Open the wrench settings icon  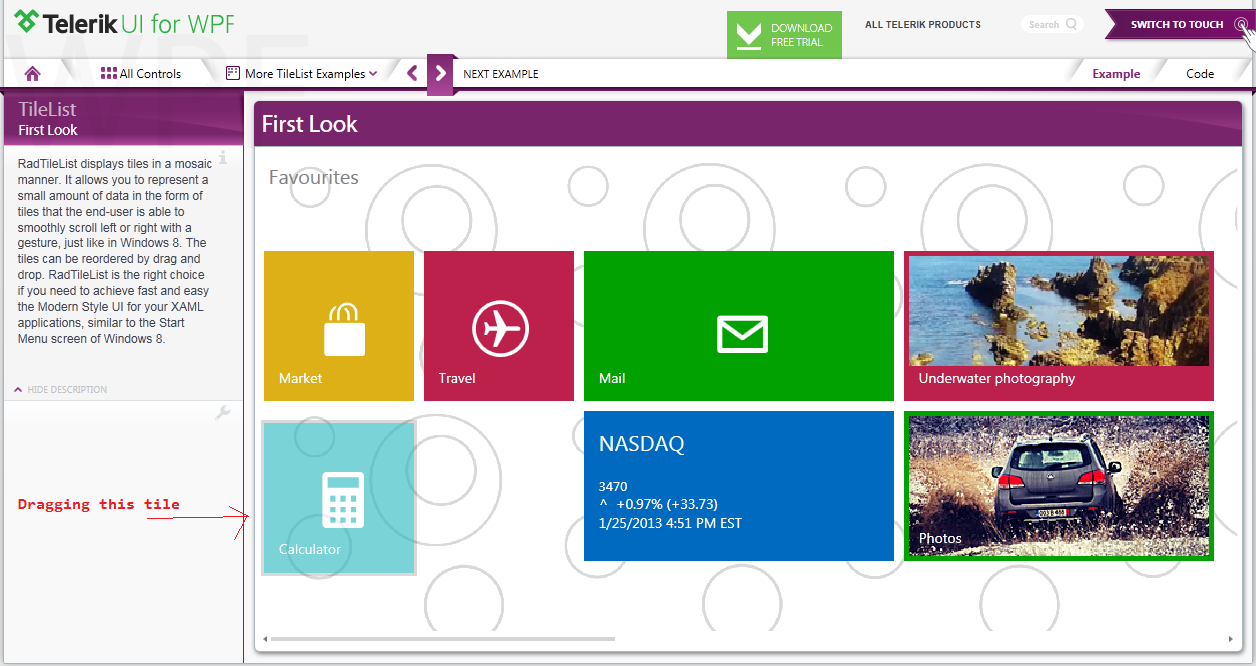pyautogui.click(x=223, y=412)
